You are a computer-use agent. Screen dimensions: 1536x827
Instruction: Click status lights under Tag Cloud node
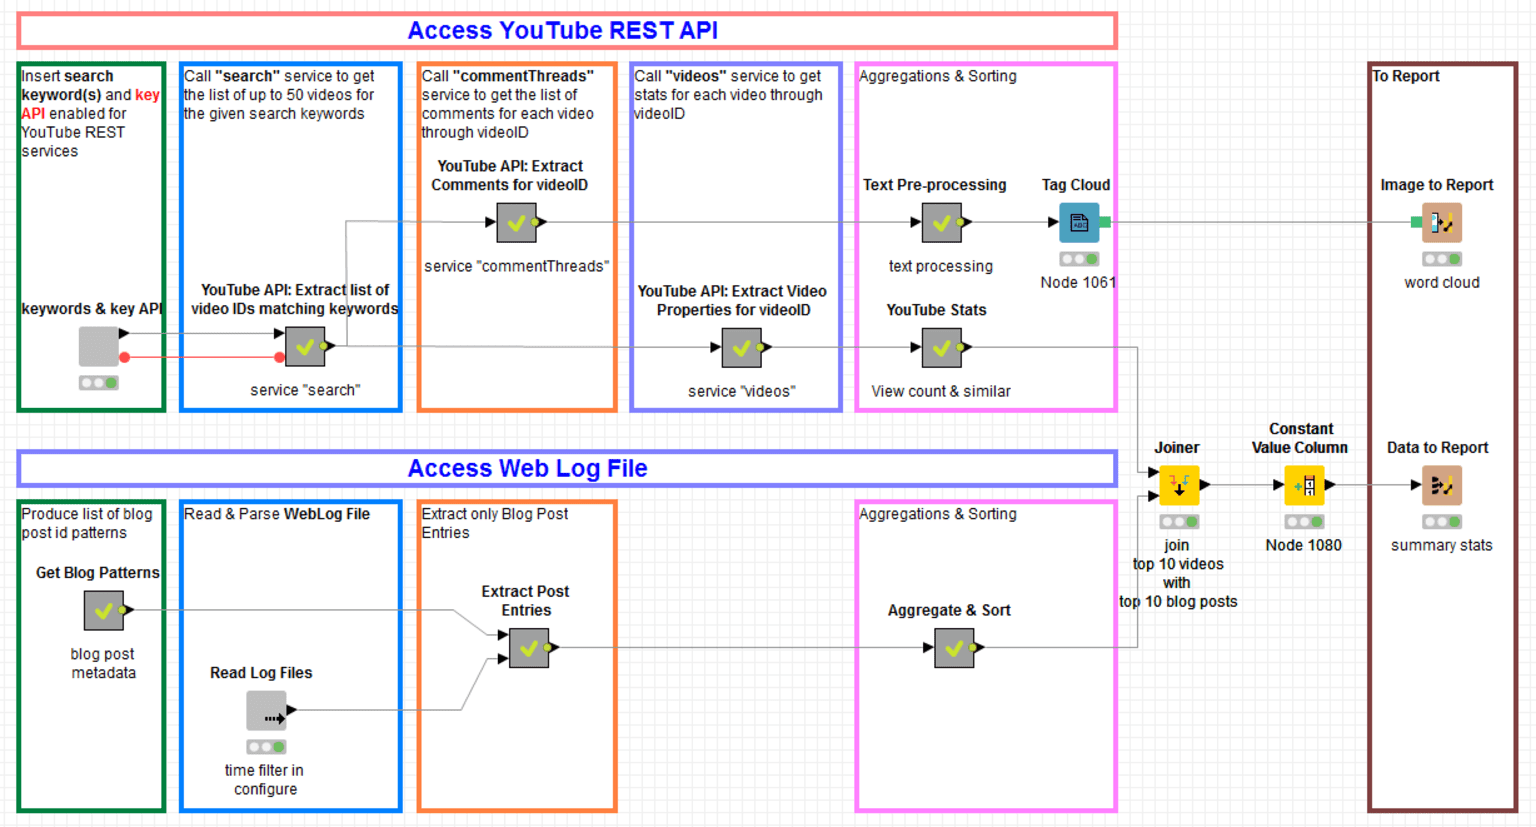pyautogui.click(x=1079, y=259)
